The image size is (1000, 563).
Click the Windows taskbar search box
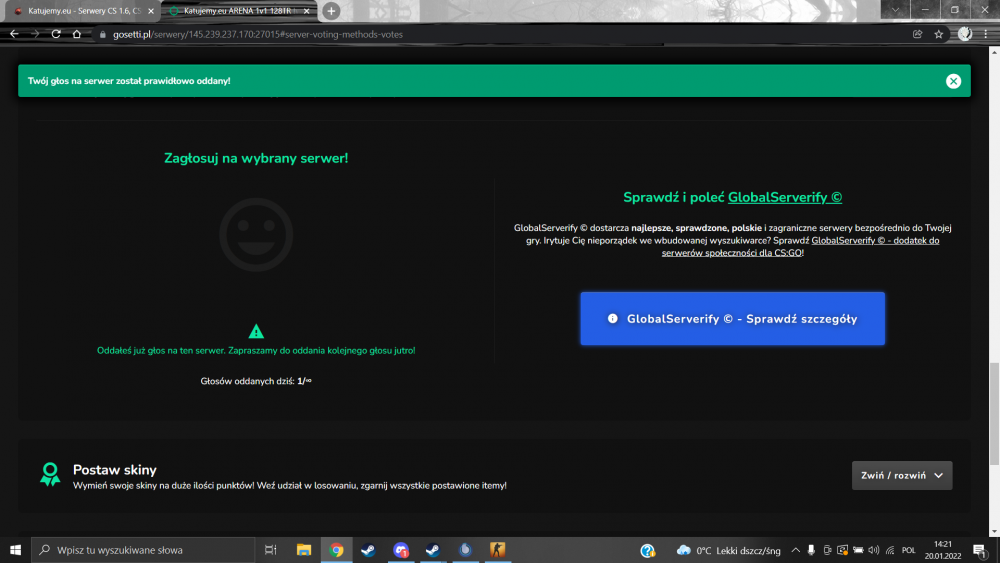(143, 550)
